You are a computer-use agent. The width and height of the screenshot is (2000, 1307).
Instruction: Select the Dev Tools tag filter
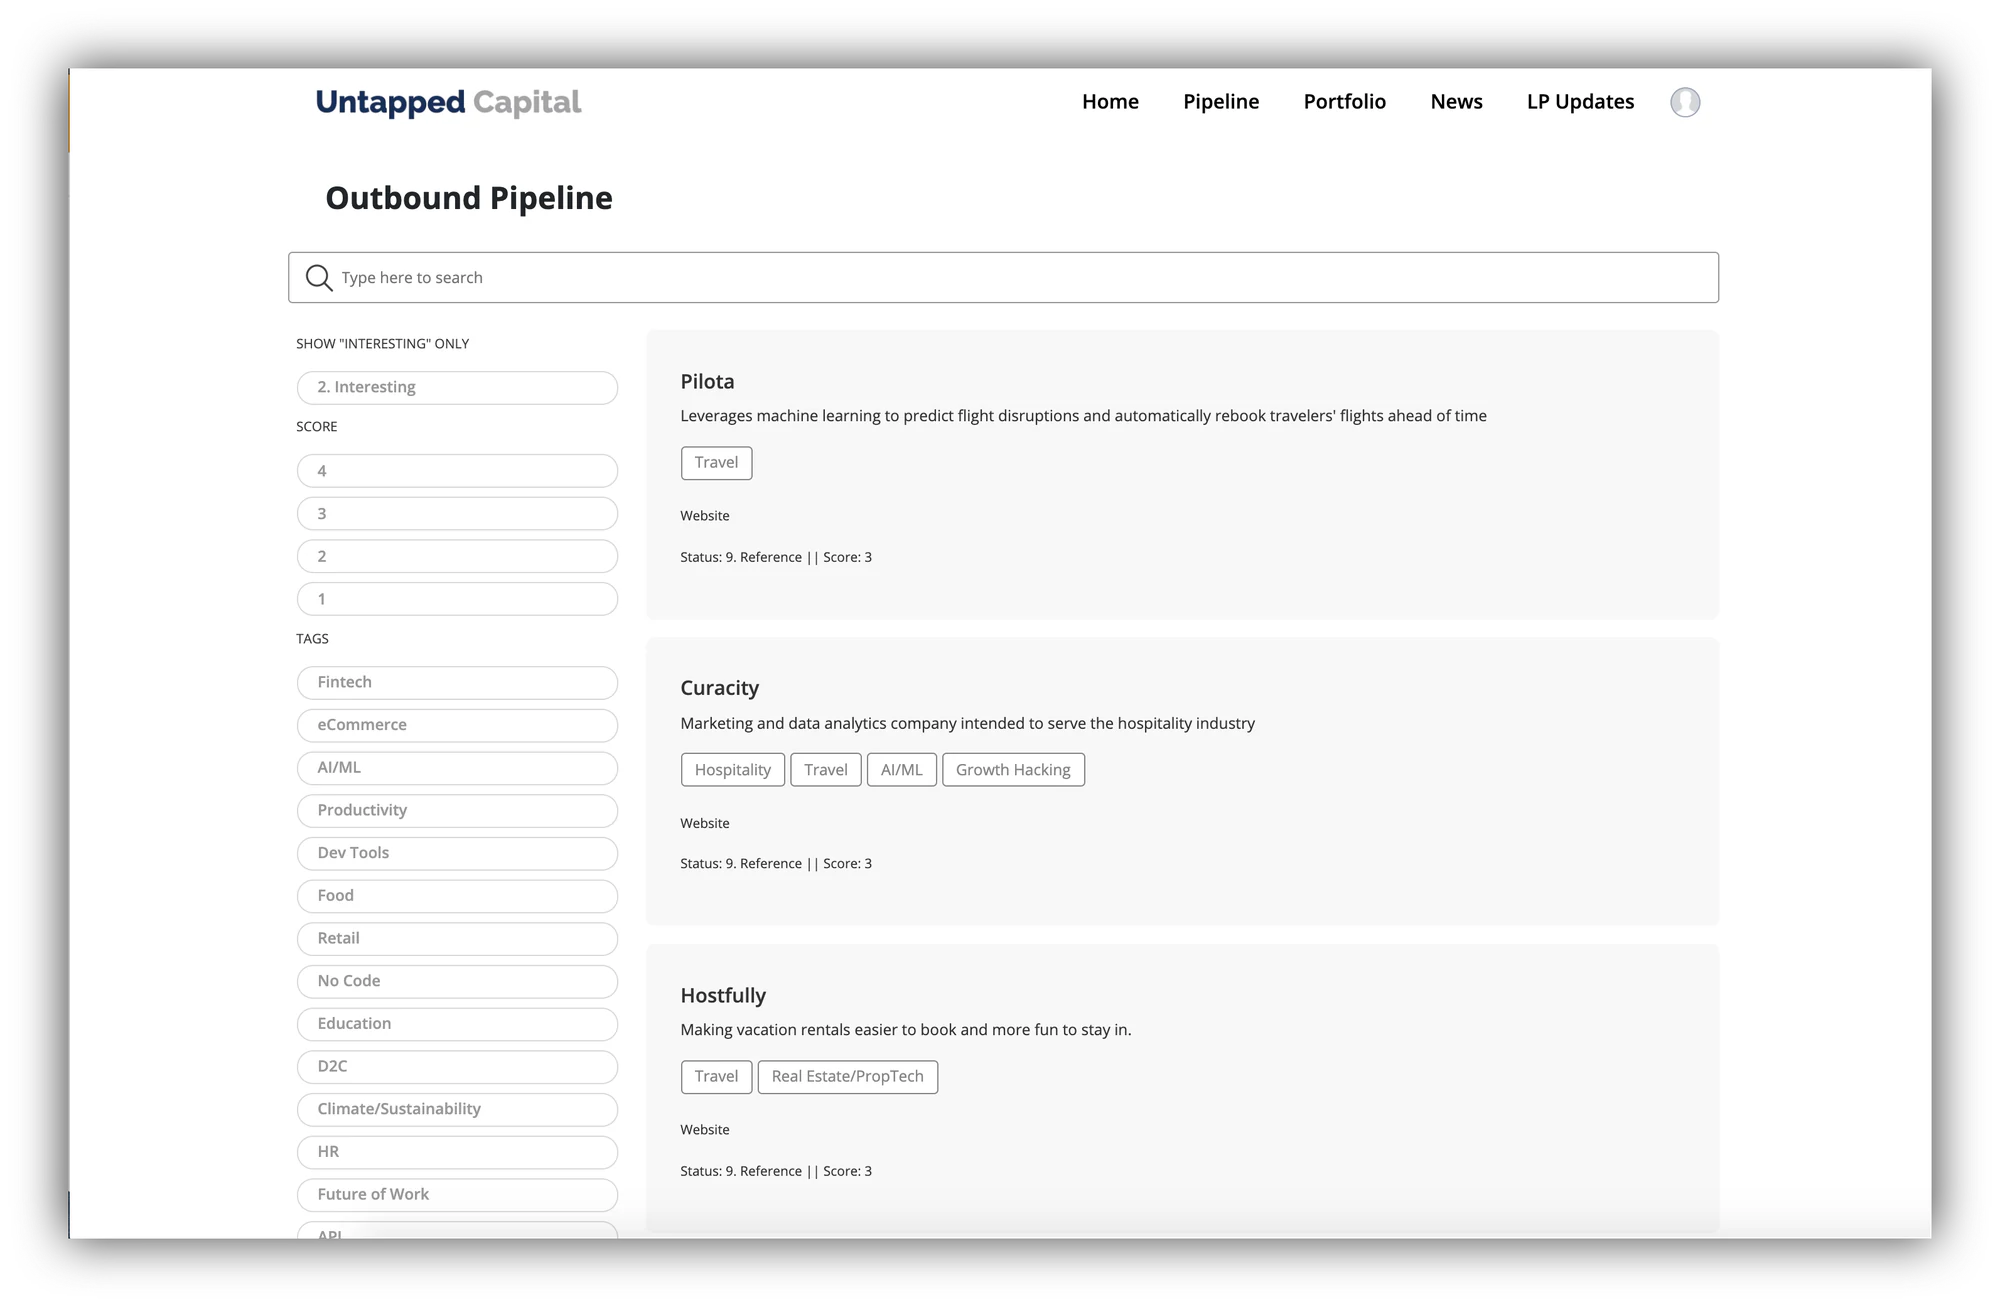457,854
